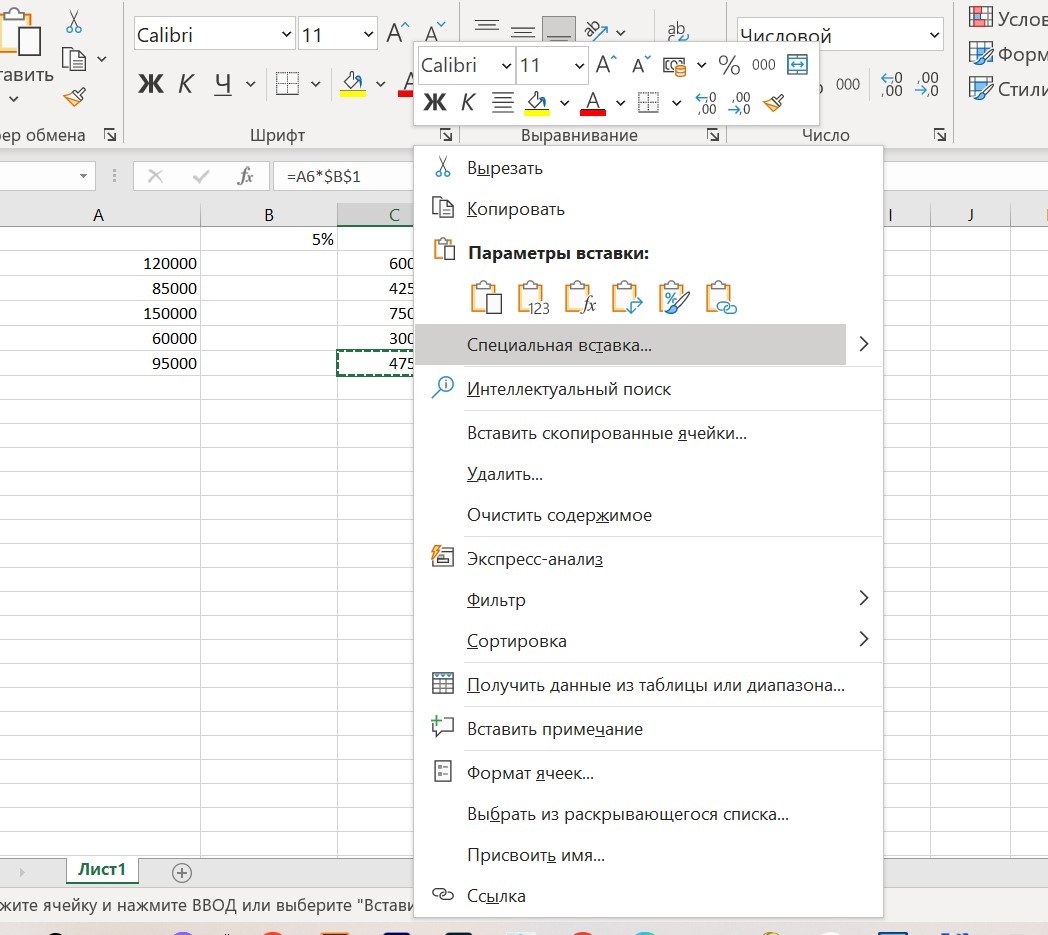The image size is (1048, 935).
Task: Add a new sheet with plus button
Action: tap(182, 872)
